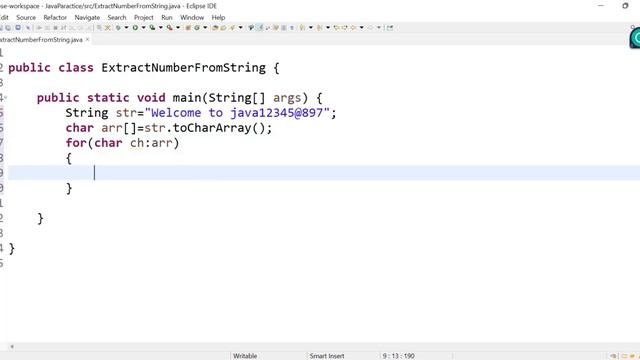Click the Smart Insert status entry
Screen dimensions: 640x360
tap(327, 356)
